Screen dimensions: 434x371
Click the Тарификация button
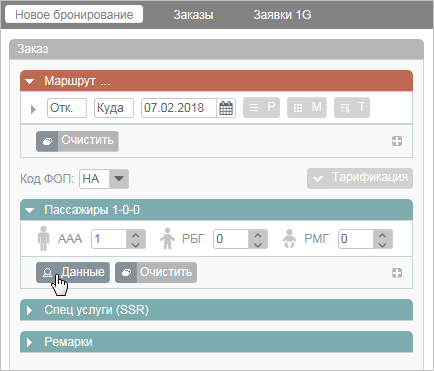point(360,178)
